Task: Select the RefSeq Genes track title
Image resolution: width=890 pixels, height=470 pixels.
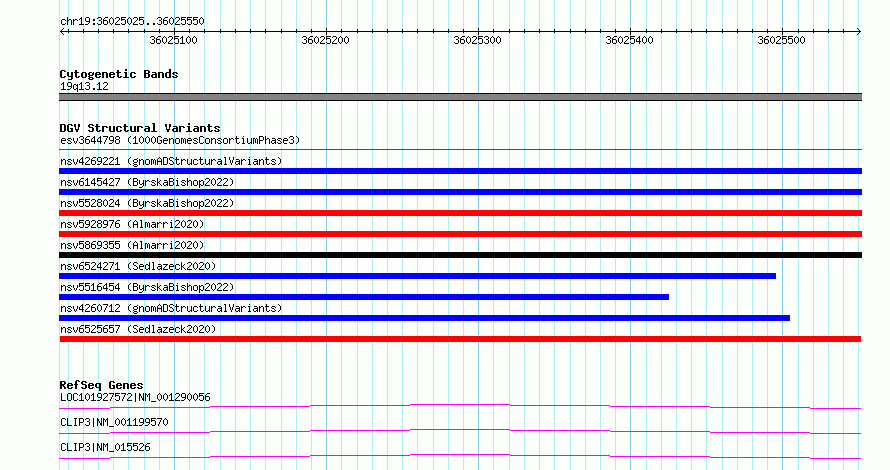Action: coord(101,385)
